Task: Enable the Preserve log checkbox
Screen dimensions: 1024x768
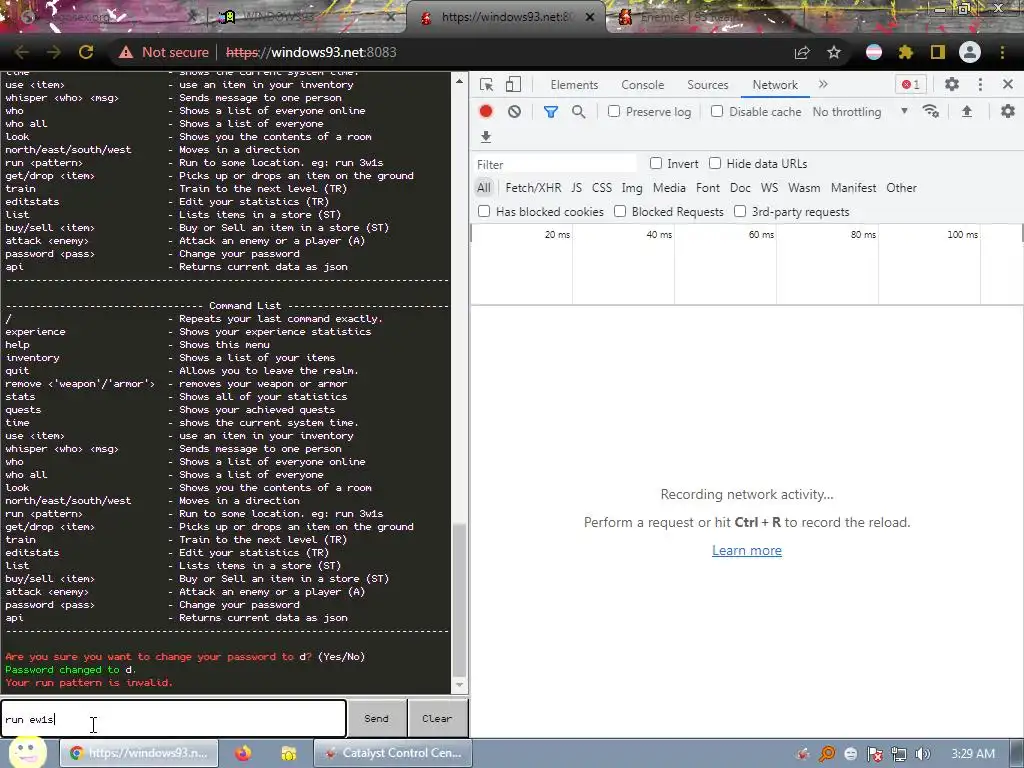Action: [x=614, y=111]
